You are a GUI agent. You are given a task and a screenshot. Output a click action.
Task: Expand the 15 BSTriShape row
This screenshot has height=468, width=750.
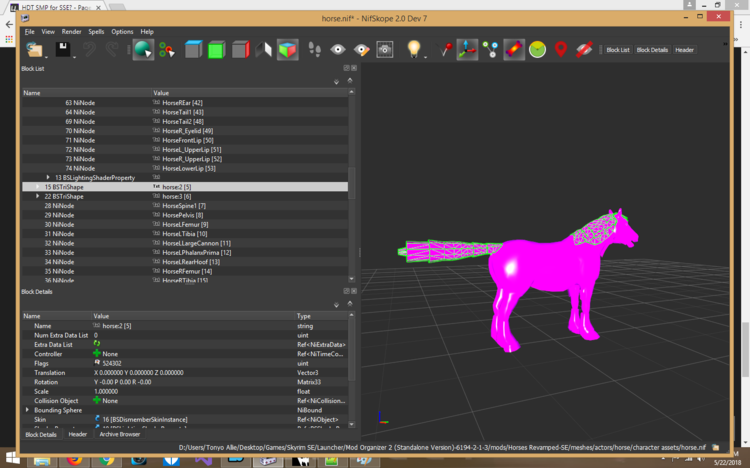click(38, 187)
